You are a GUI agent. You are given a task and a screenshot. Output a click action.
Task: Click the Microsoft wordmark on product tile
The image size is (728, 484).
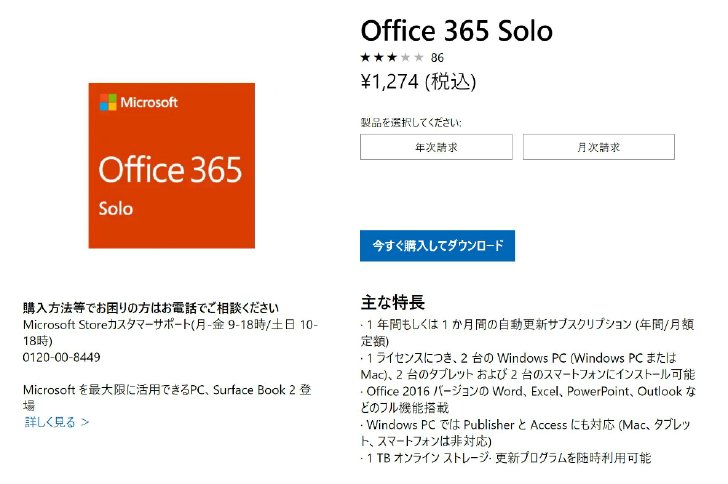149,102
